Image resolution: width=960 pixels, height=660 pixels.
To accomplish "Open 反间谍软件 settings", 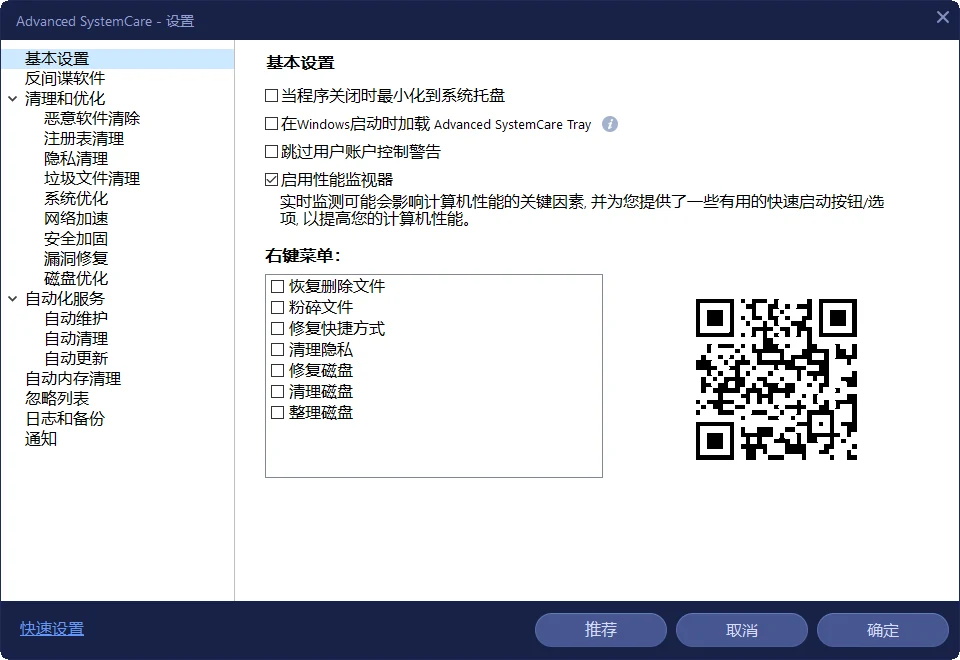I will tap(65, 78).
